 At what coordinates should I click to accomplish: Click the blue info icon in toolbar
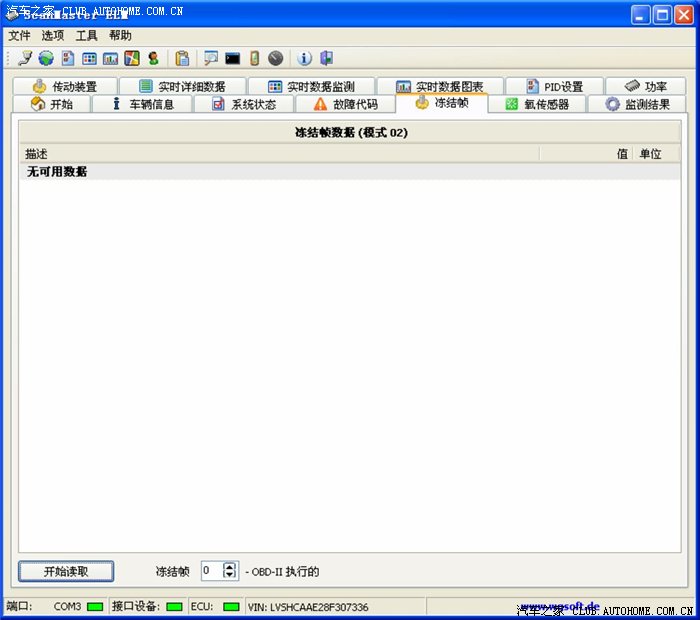305,59
